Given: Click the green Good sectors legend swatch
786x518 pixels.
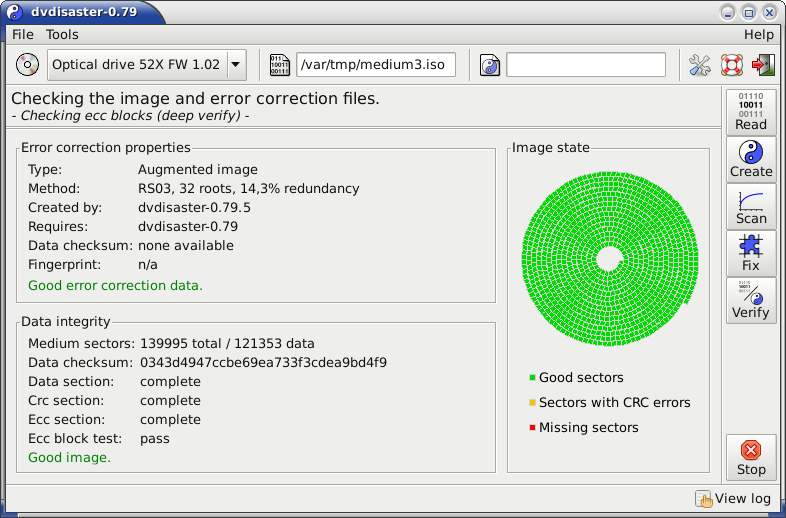Looking at the screenshot, I should click(x=532, y=378).
